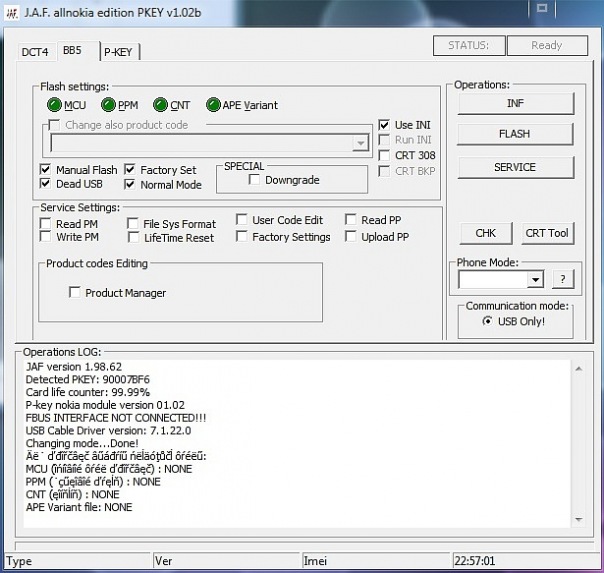Tick the Factory Settings checkbox
This screenshot has width=604, height=573.
coord(242,236)
